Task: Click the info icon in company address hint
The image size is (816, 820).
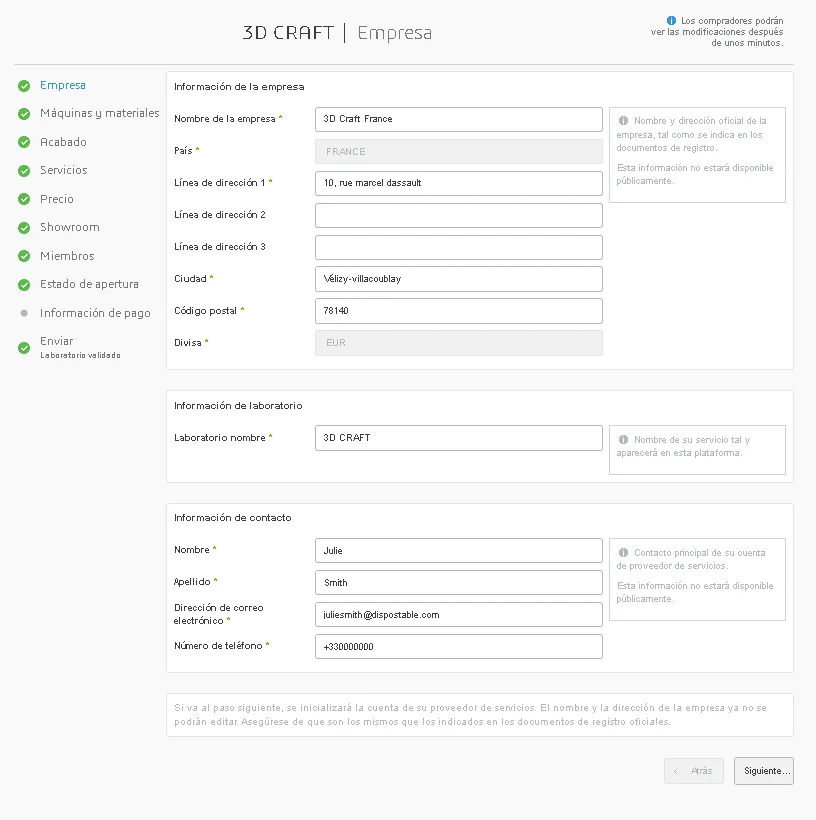Action: pos(623,121)
